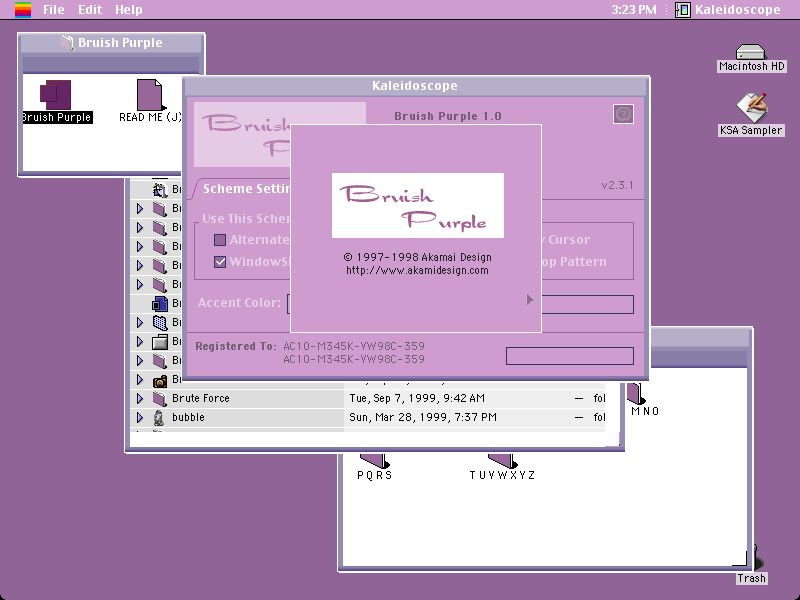Expand the bubble folder triangle
This screenshot has height=600, width=800.
[140, 417]
